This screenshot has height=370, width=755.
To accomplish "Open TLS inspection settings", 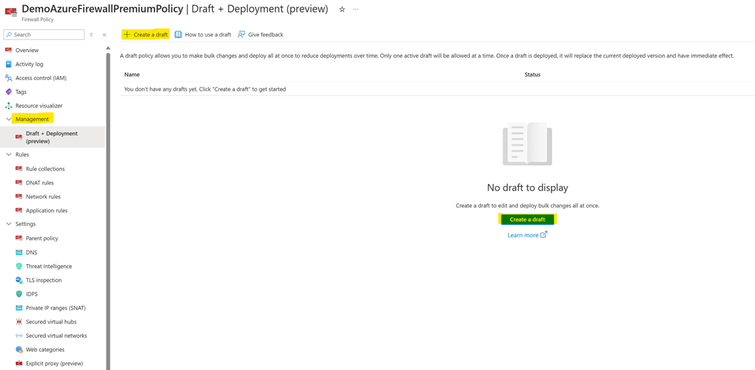I will (x=44, y=280).
